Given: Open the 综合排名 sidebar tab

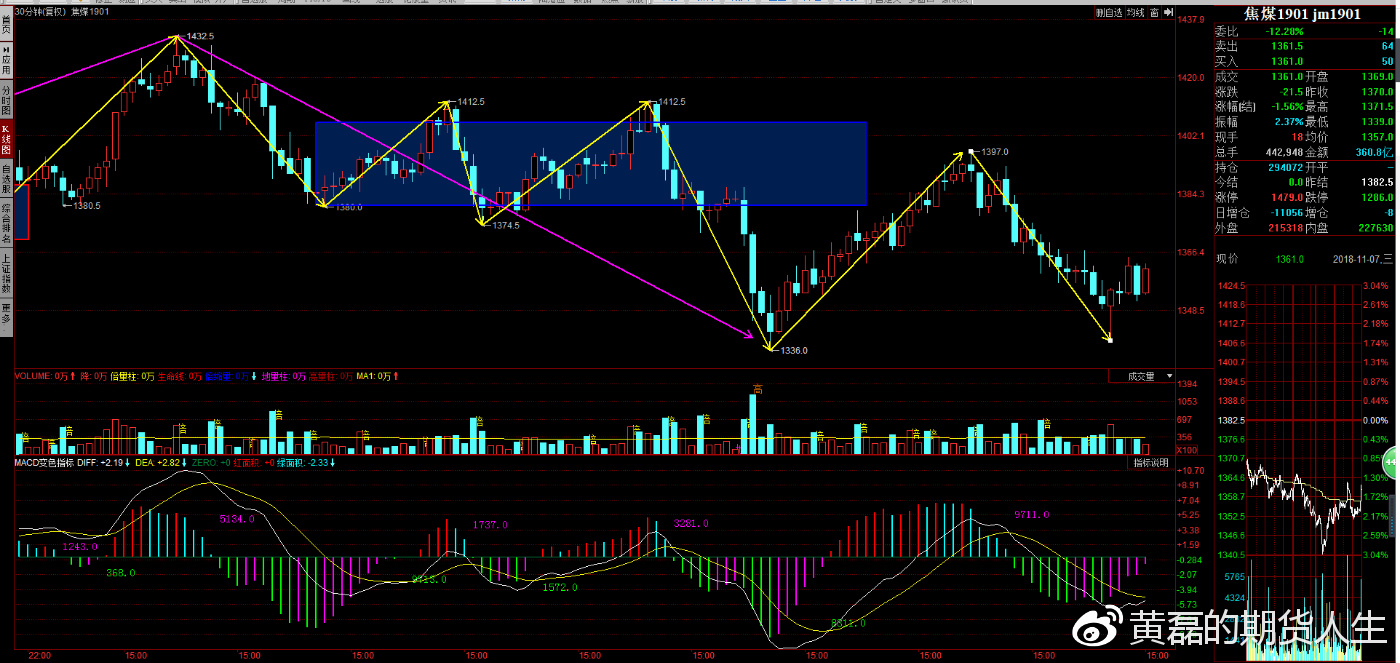Looking at the screenshot, I should point(6,224).
